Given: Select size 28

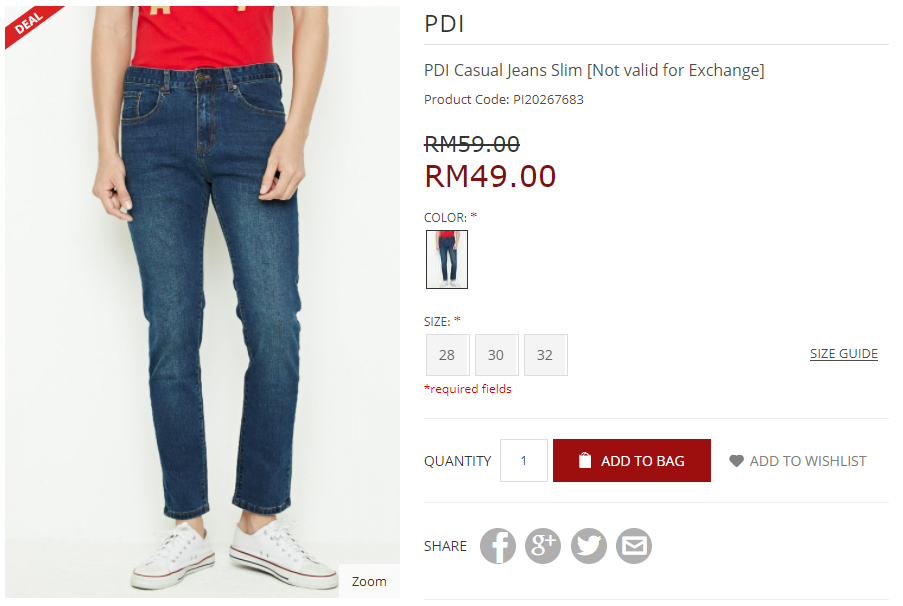Looking at the screenshot, I should point(447,355).
